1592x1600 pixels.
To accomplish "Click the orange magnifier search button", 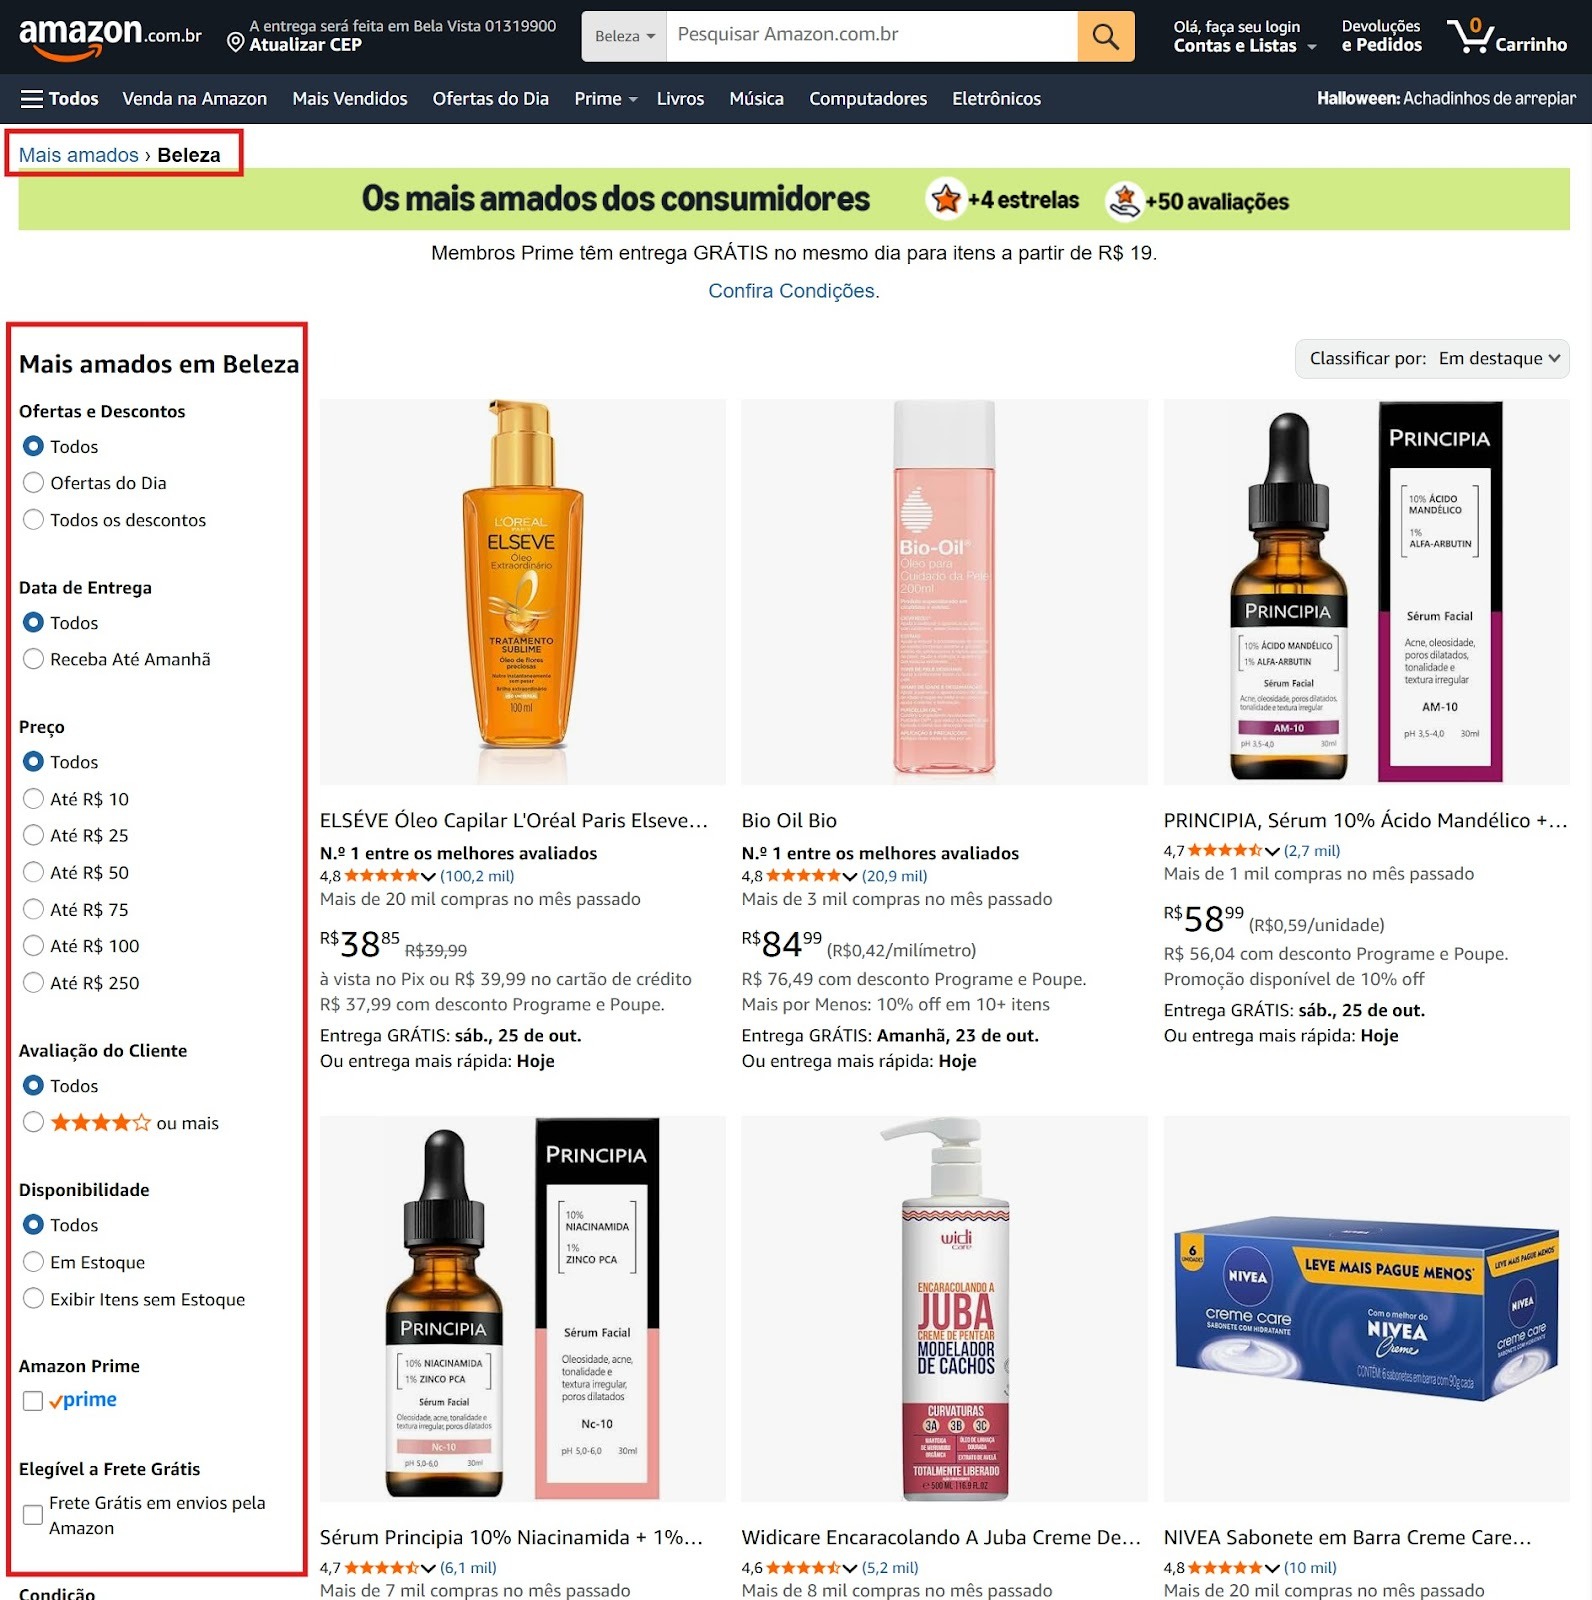I will click(x=1105, y=37).
